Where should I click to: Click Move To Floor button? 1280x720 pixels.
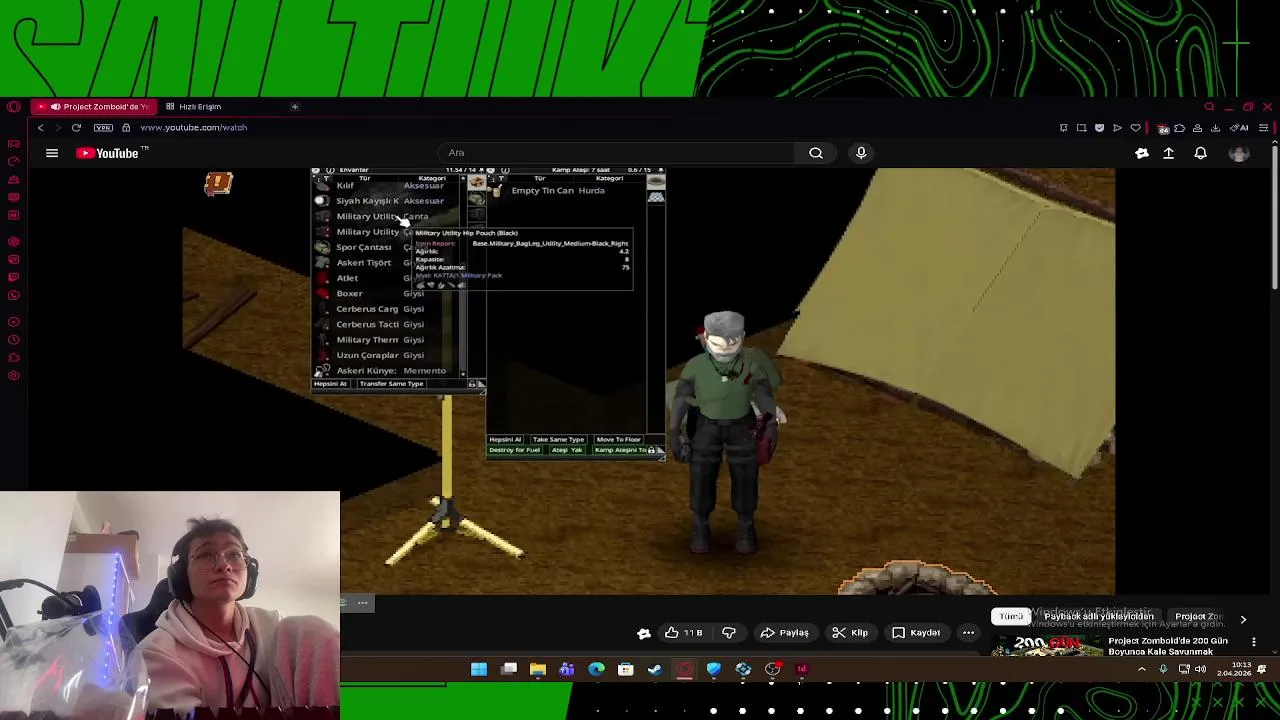pyautogui.click(x=618, y=440)
